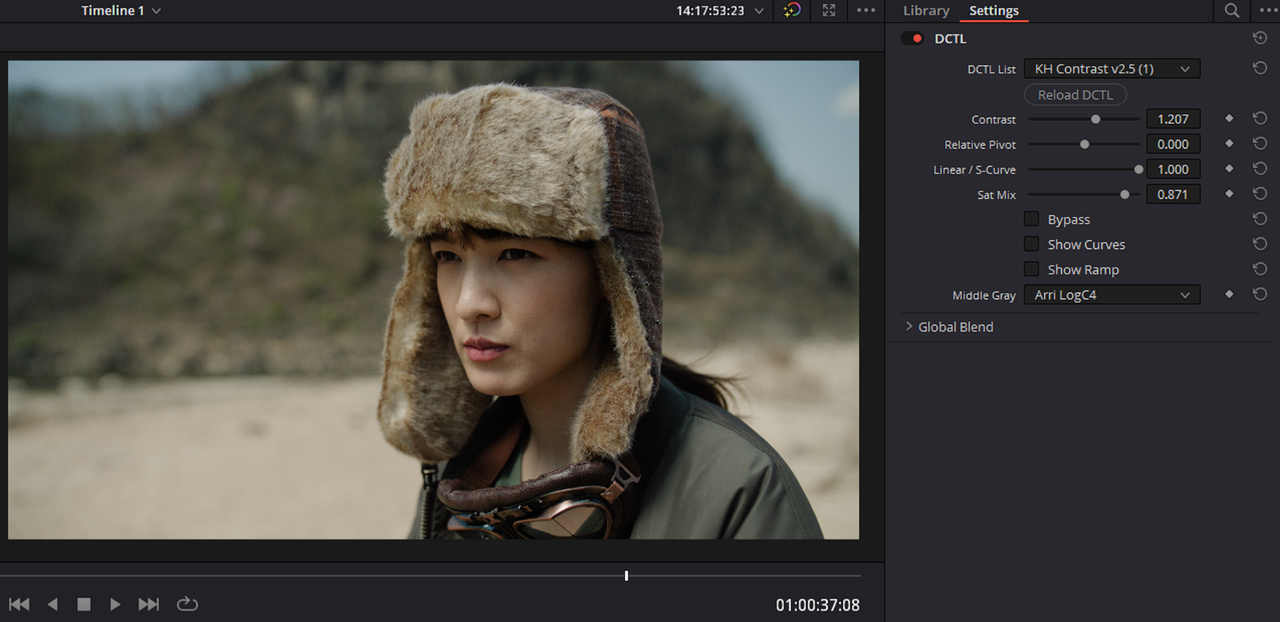The width and height of the screenshot is (1280, 622).
Task: Click the Linear / S-Curve slider handle
Action: 1138,169
